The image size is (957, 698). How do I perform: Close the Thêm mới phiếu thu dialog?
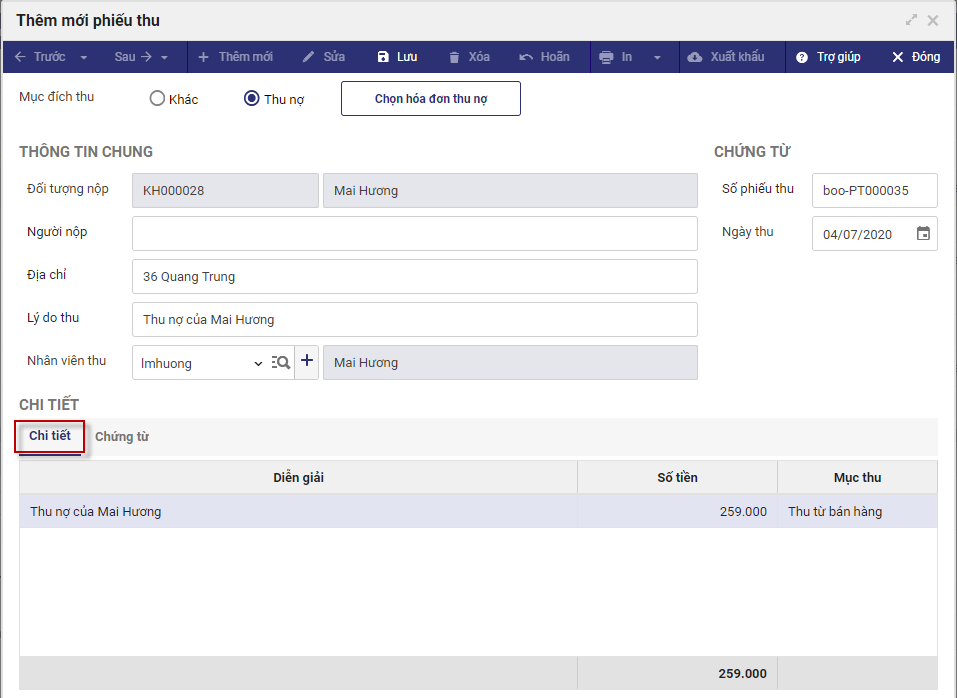point(933,21)
